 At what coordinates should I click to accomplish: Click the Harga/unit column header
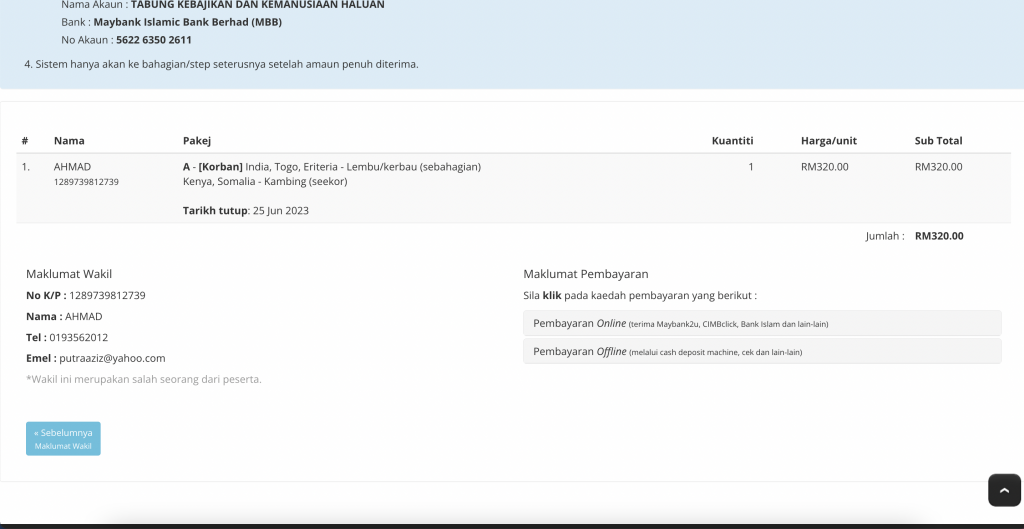pyautogui.click(x=829, y=140)
